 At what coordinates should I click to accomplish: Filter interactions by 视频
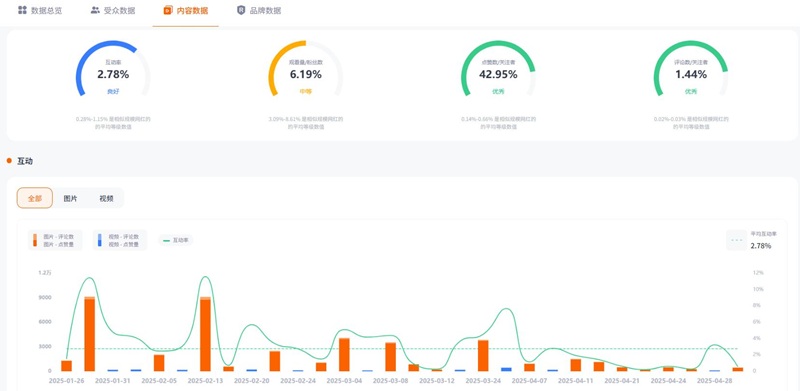click(x=106, y=198)
